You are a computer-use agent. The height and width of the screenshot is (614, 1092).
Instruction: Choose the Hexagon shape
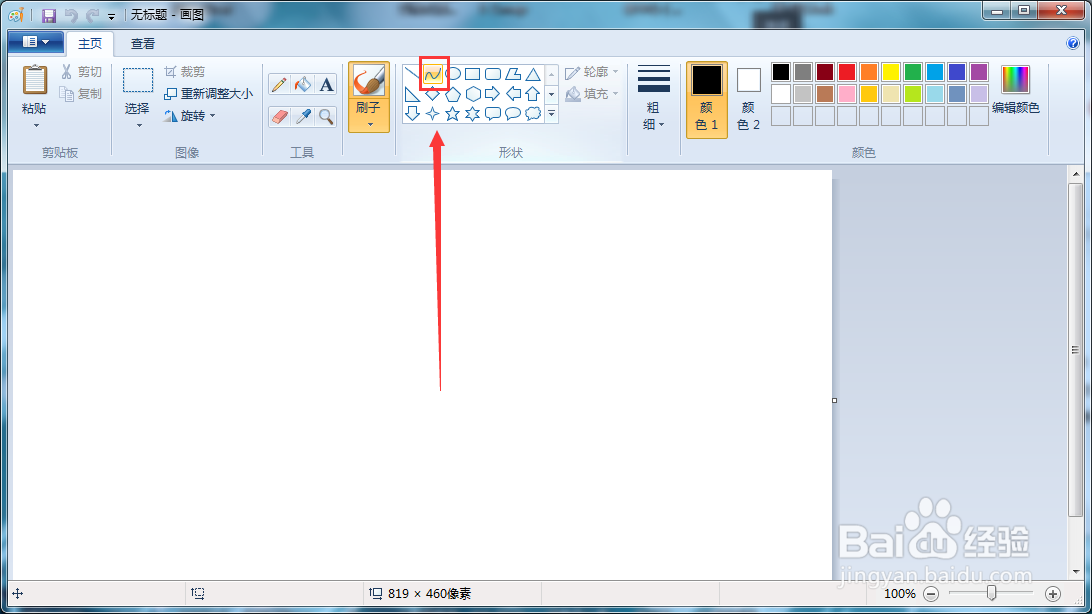coord(473,94)
